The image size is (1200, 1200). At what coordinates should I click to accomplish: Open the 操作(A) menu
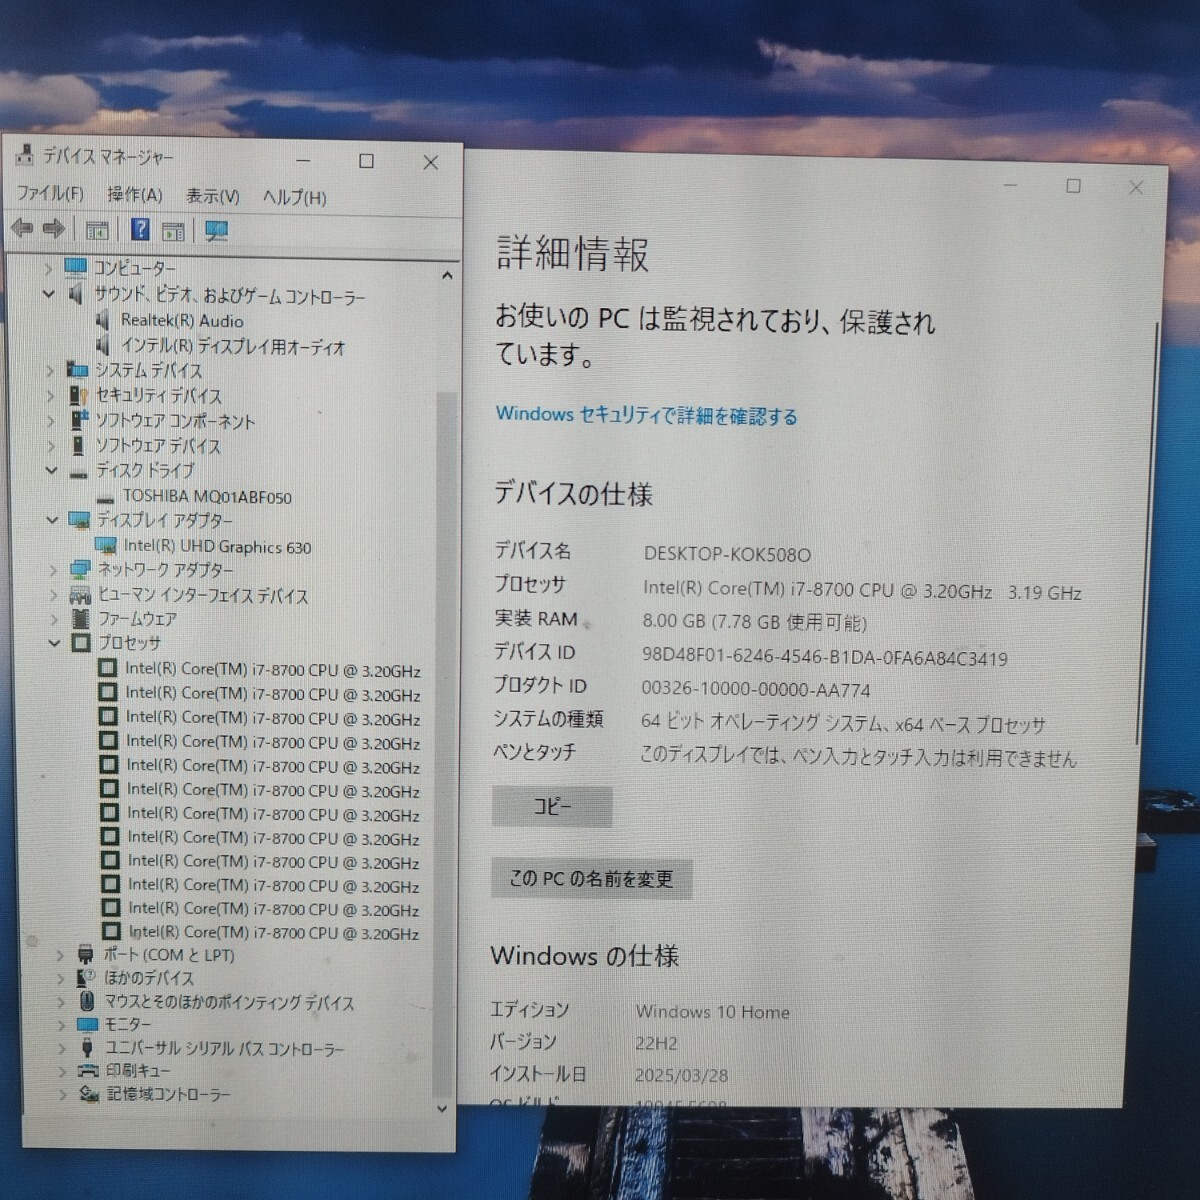(x=134, y=194)
